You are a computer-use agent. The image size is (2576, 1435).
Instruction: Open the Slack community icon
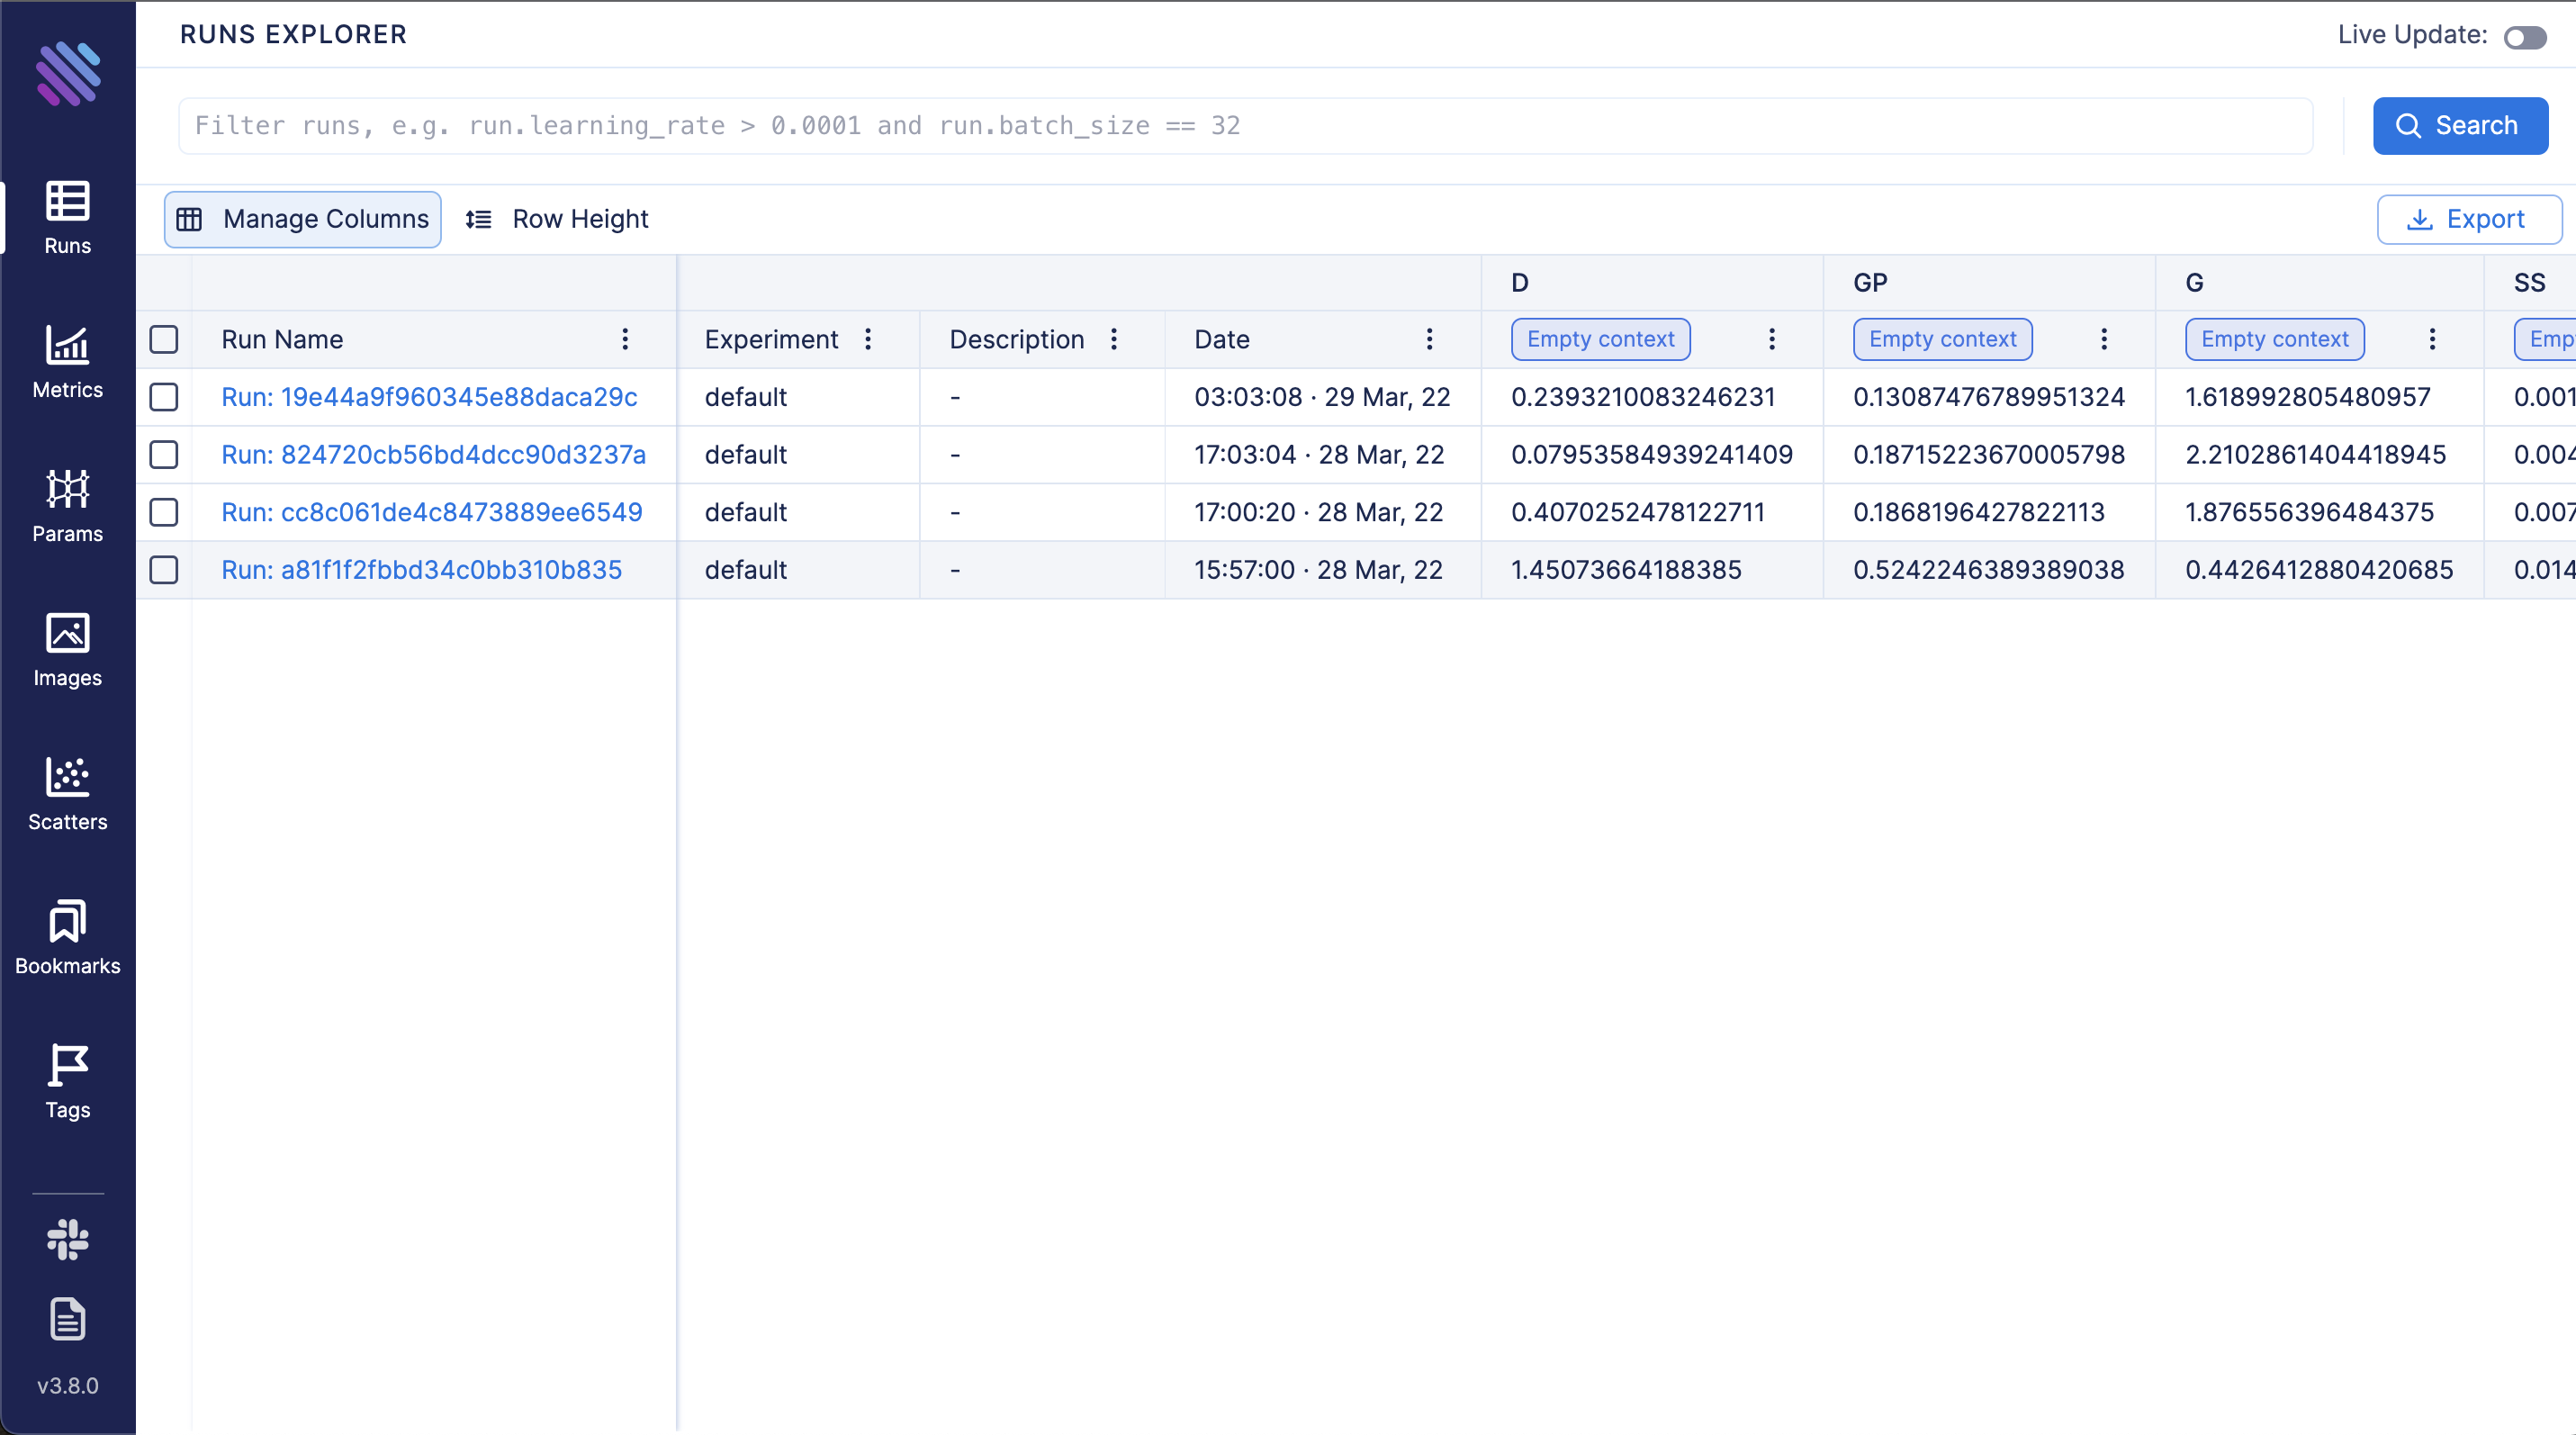coord(68,1240)
